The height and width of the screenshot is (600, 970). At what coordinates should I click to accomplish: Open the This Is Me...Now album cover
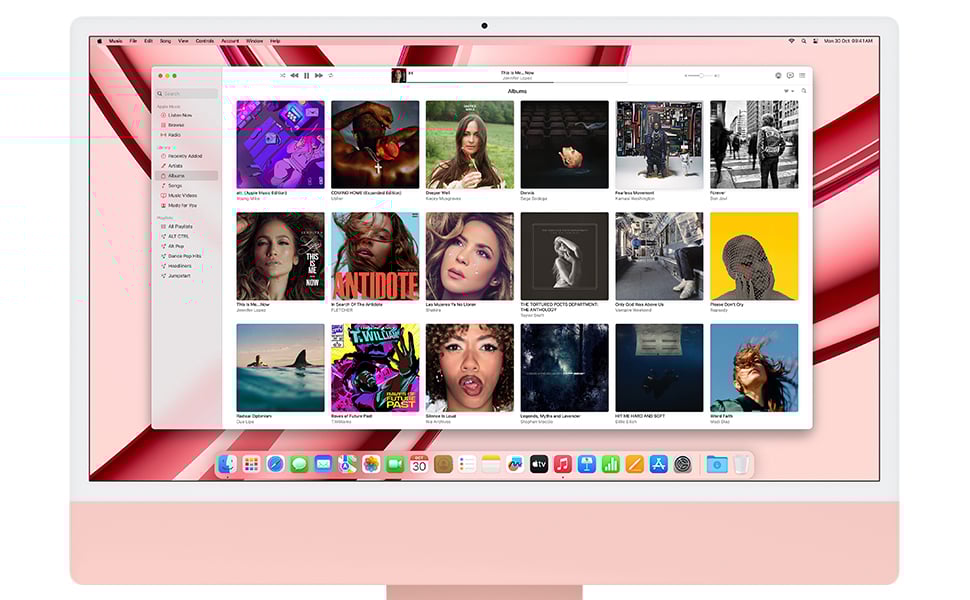click(280, 256)
